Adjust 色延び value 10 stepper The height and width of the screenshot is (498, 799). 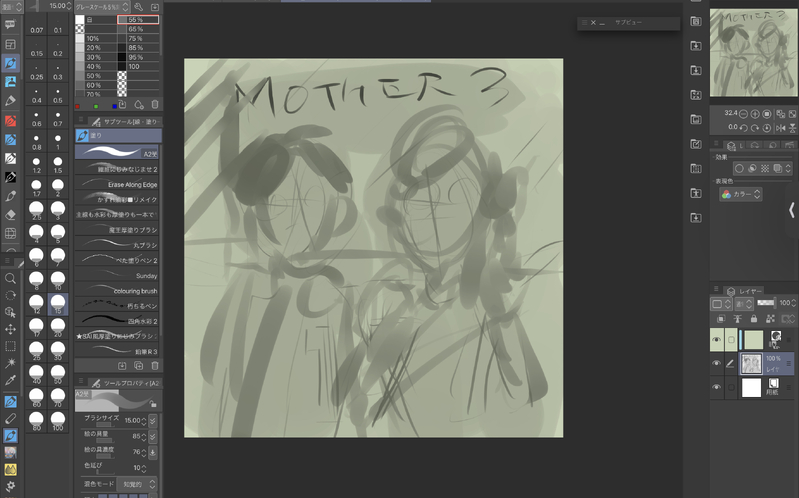pyautogui.click(x=144, y=468)
